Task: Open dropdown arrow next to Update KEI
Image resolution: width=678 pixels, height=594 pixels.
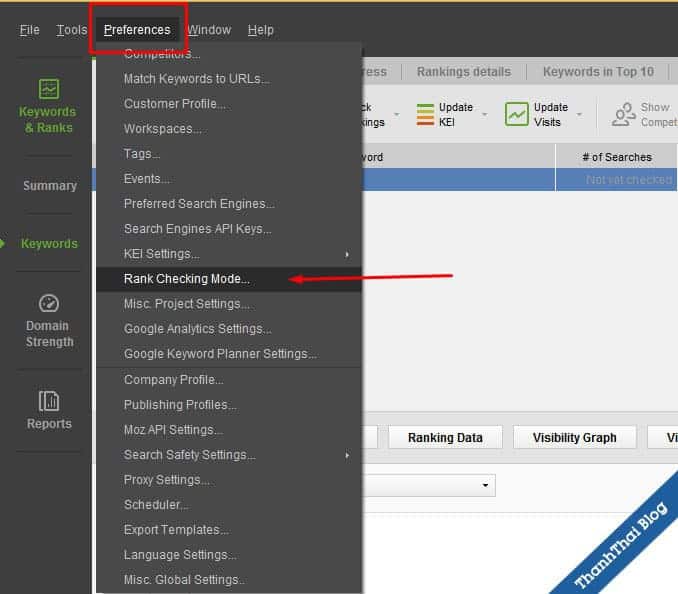Action: click(485, 115)
